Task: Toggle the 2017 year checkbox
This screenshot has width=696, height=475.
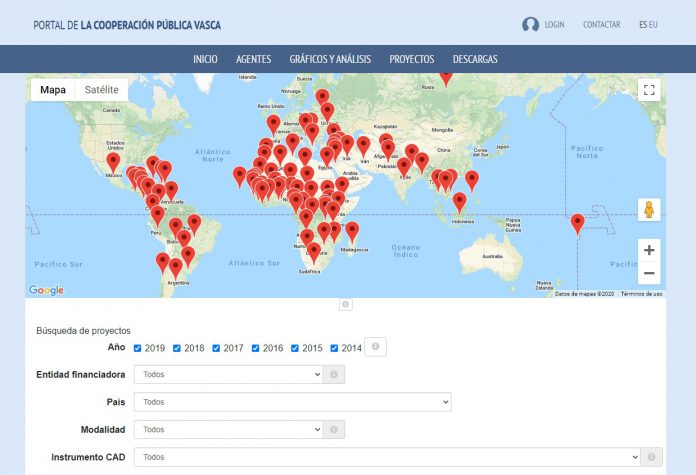Action: pos(216,348)
